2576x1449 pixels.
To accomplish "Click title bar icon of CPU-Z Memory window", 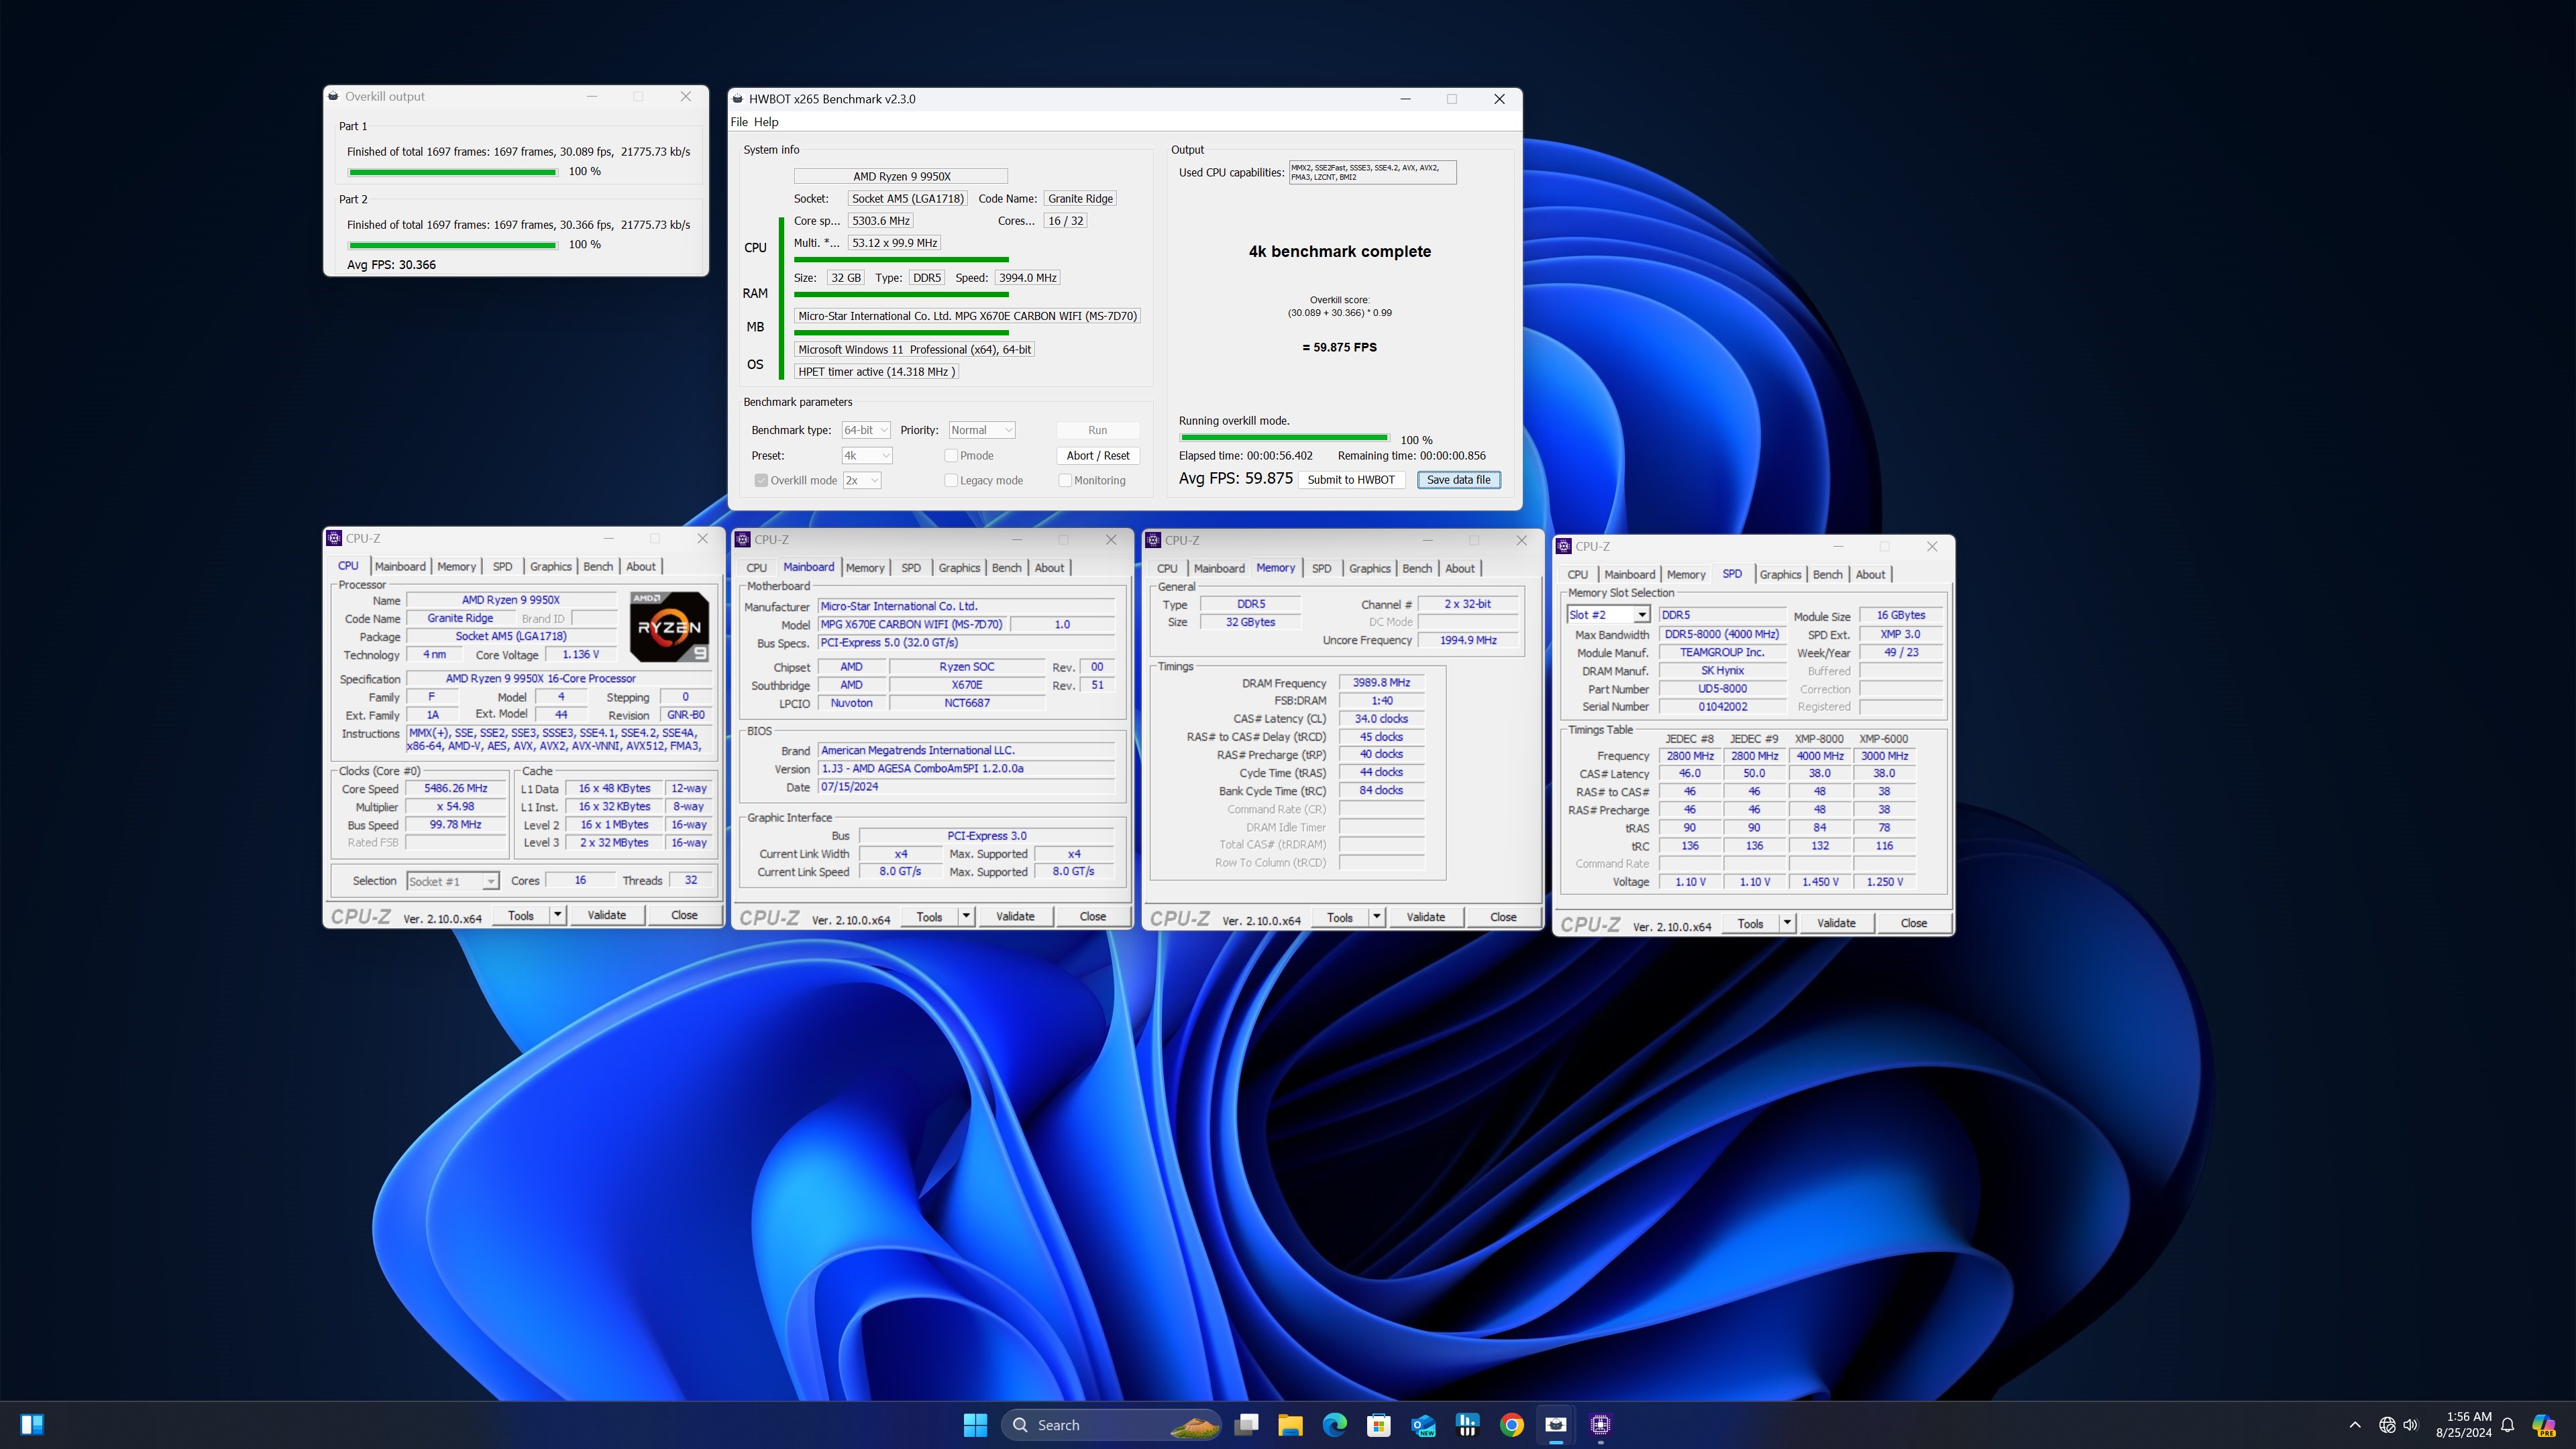I will (x=1153, y=540).
